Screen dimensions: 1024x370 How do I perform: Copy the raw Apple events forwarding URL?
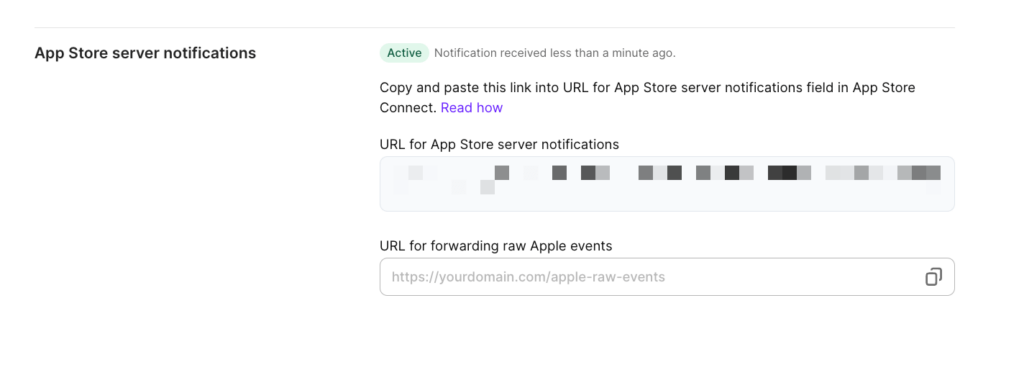pyautogui.click(x=933, y=277)
